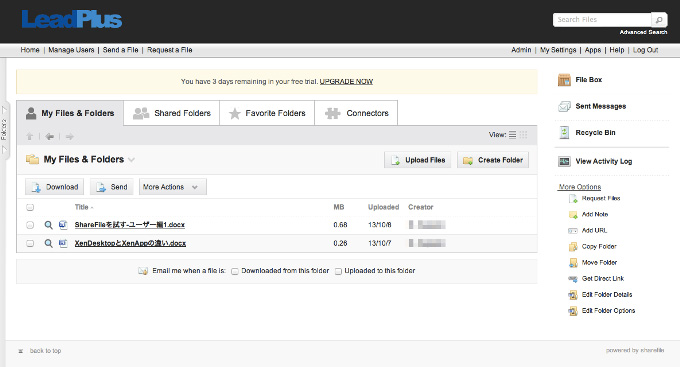Image resolution: width=680 pixels, height=367 pixels.
Task: Open the Sent Messages envelope icon
Action: [x=564, y=106]
